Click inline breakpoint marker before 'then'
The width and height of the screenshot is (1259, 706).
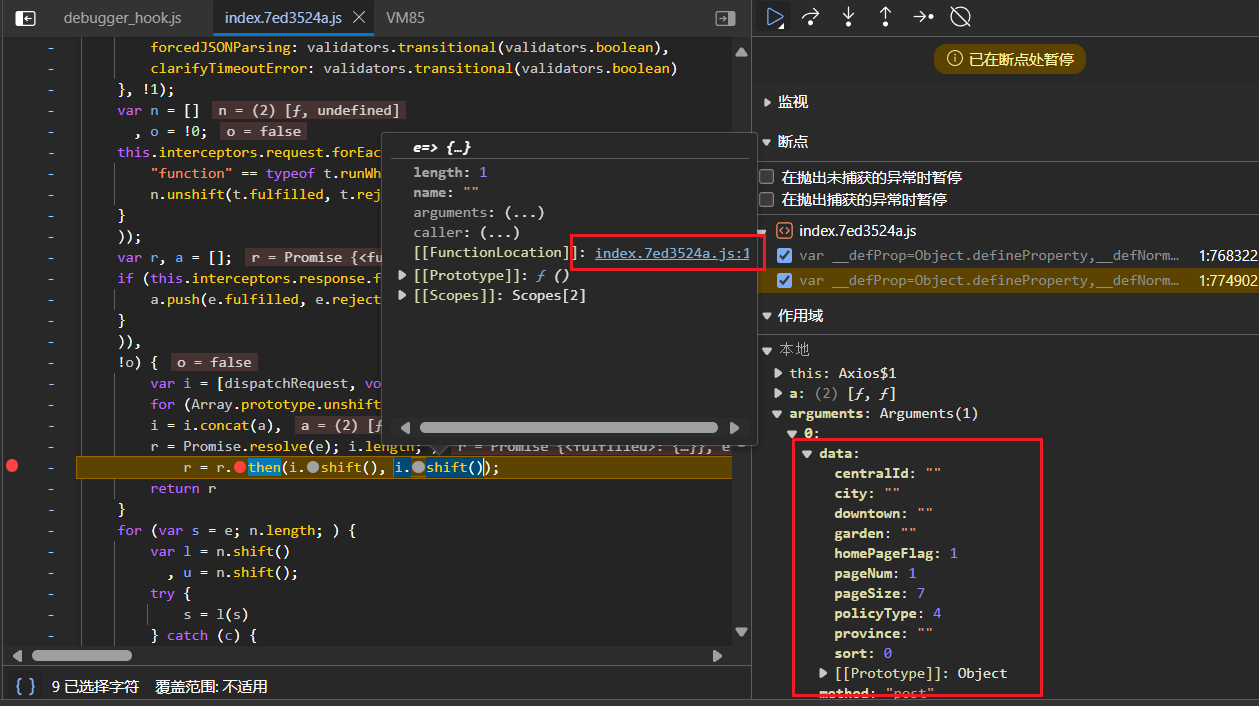pos(240,468)
